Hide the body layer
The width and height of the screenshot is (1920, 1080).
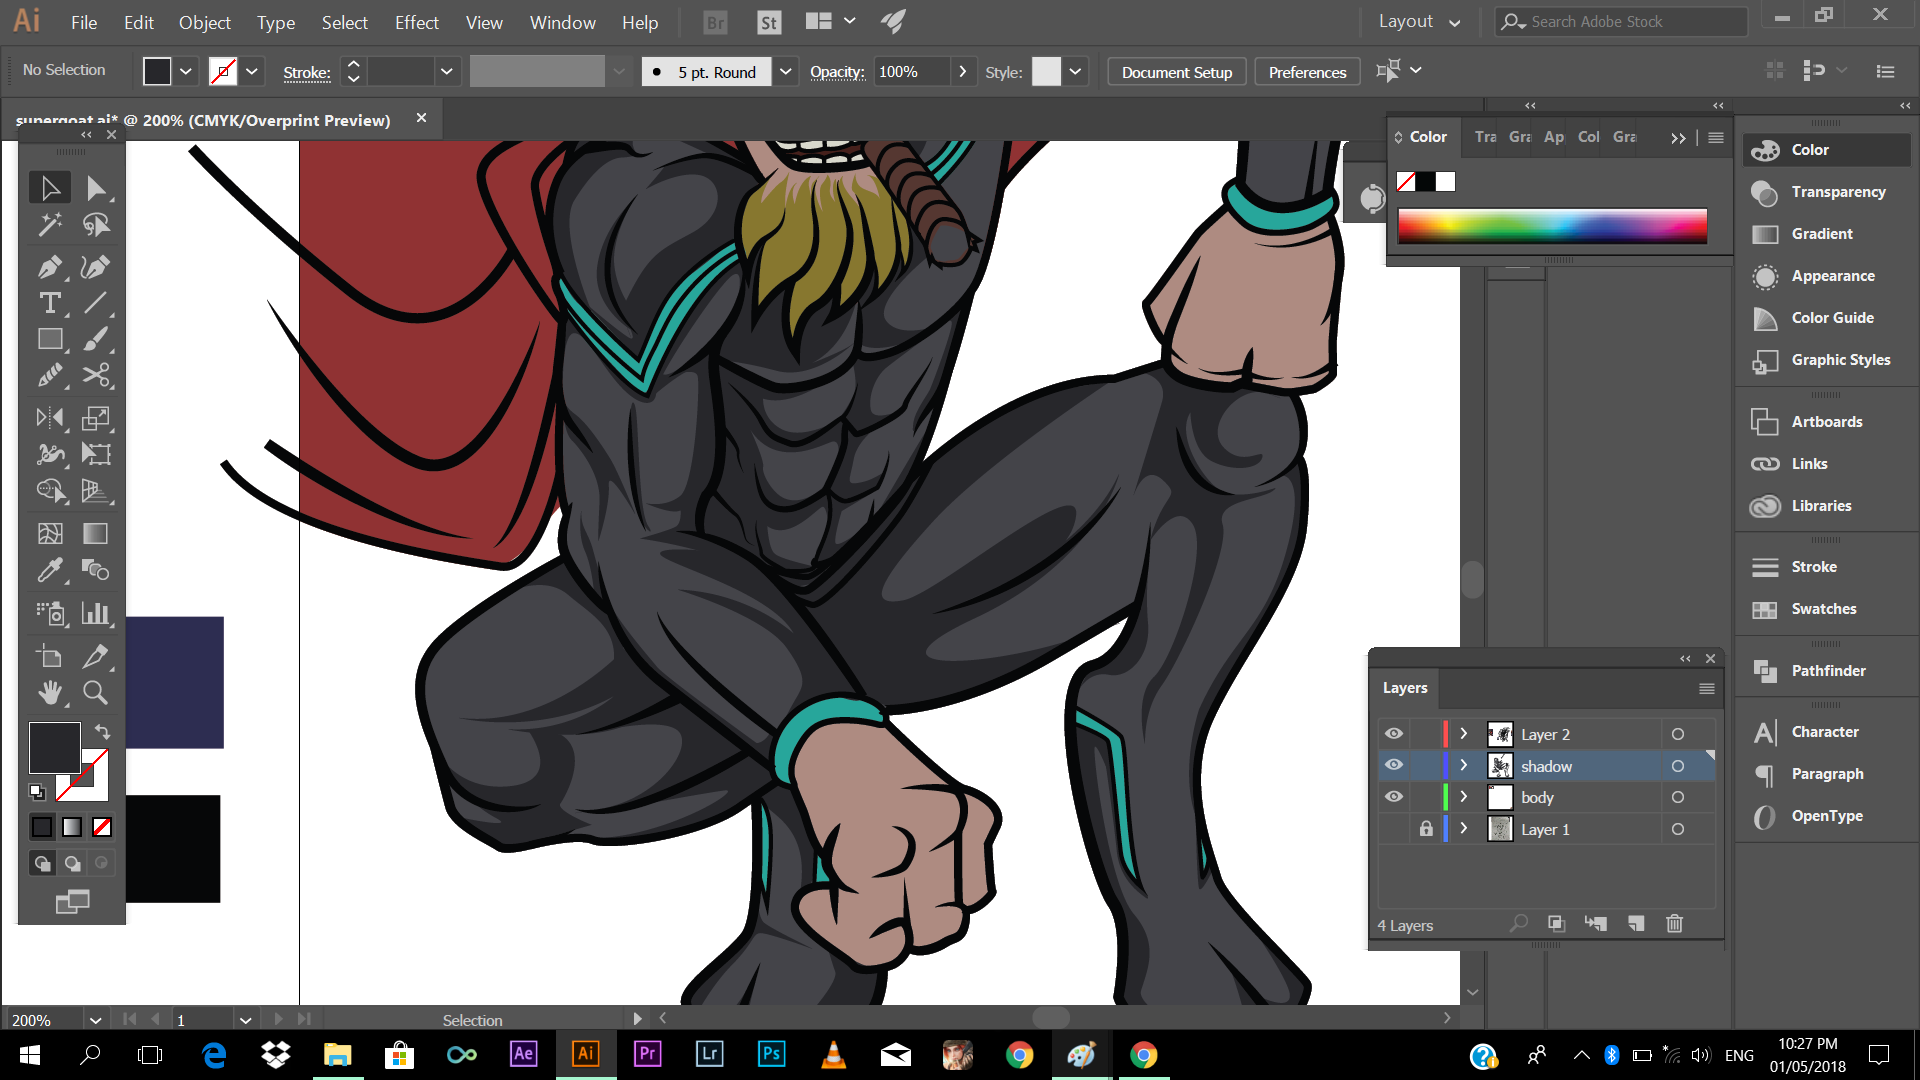pos(1393,797)
